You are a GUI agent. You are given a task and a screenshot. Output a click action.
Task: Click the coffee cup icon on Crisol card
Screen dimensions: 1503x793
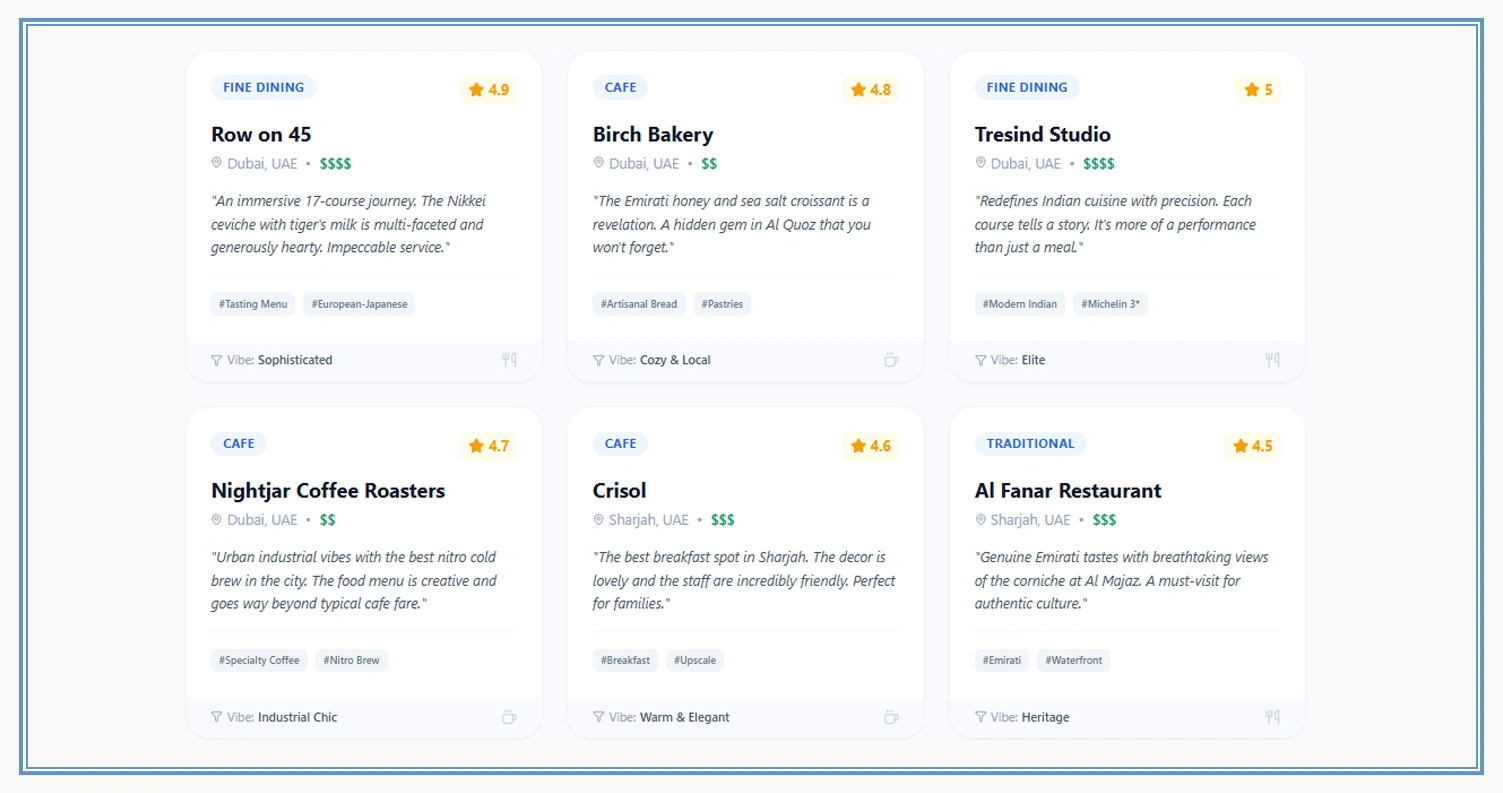pyautogui.click(x=891, y=717)
